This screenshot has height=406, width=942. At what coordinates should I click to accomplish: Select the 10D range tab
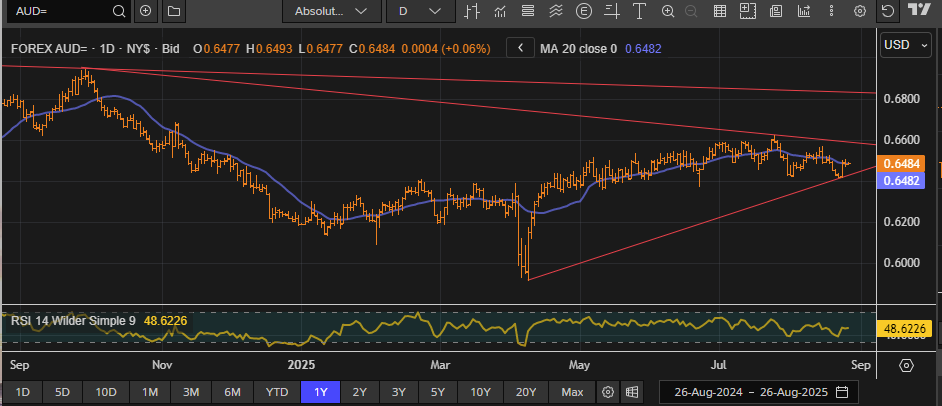[106, 392]
